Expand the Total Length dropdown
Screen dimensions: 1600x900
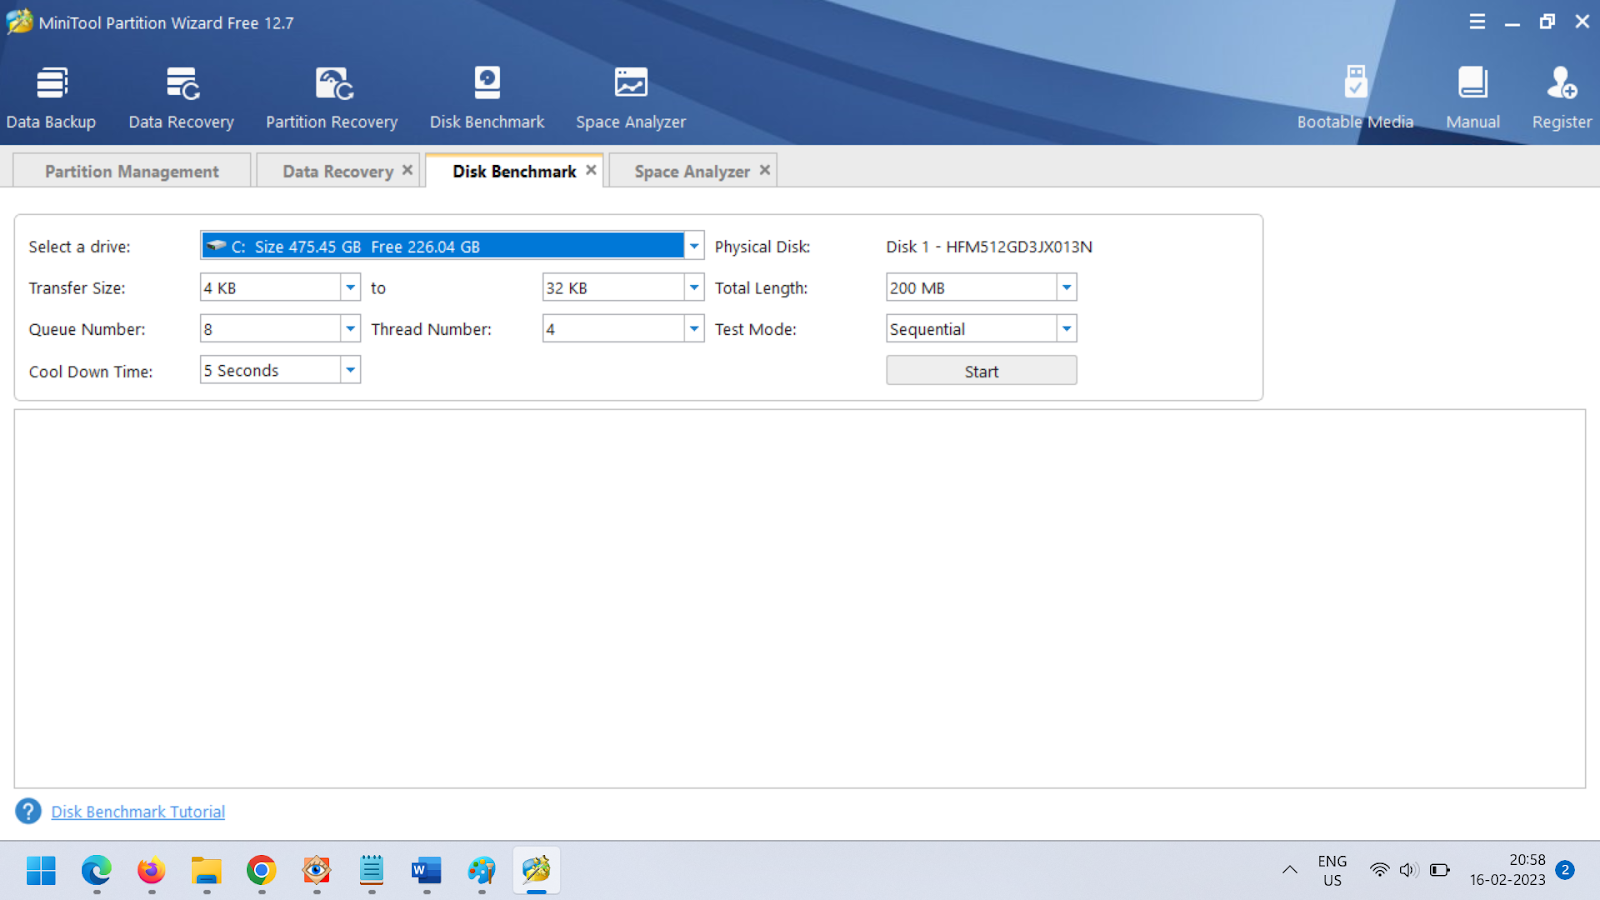pyautogui.click(x=1067, y=288)
